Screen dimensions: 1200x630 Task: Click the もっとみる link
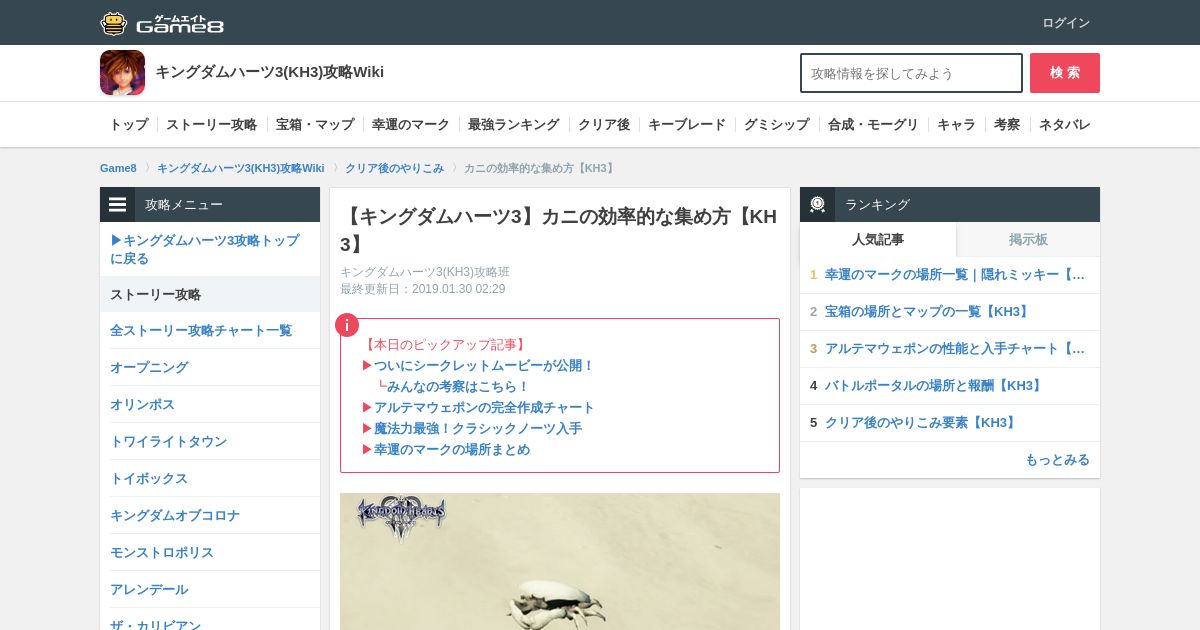click(1057, 460)
